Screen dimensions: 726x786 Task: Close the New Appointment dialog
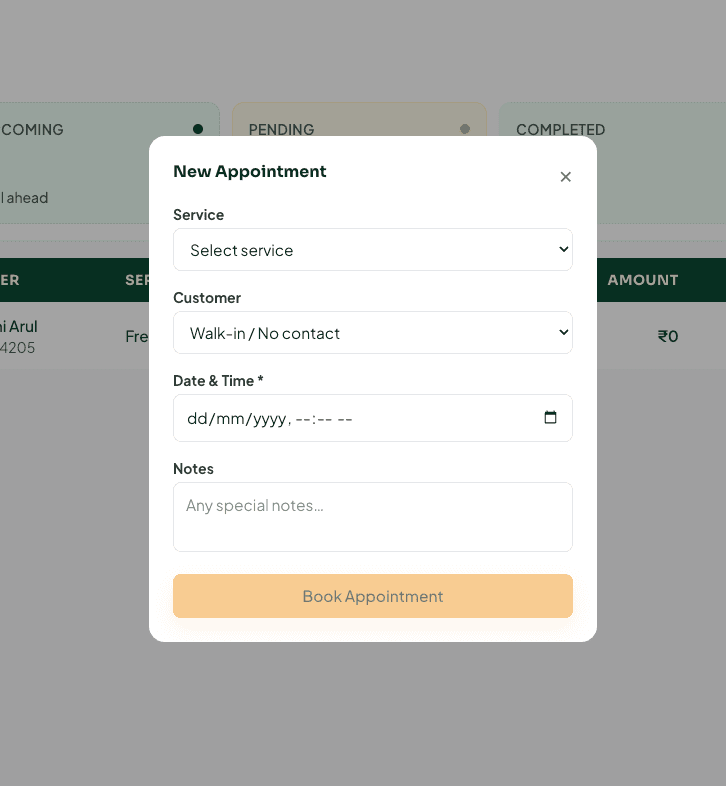click(x=566, y=176)
